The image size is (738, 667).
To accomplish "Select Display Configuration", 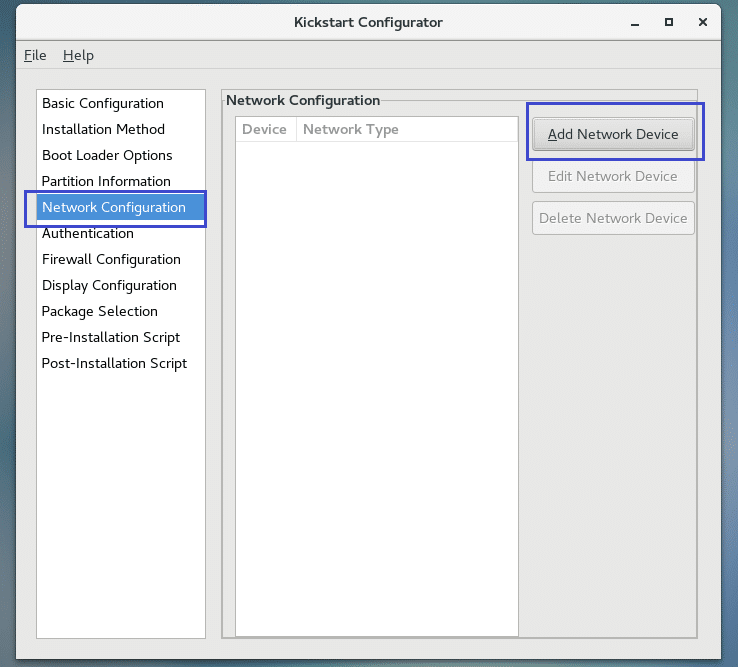I will tap(109, 285).
